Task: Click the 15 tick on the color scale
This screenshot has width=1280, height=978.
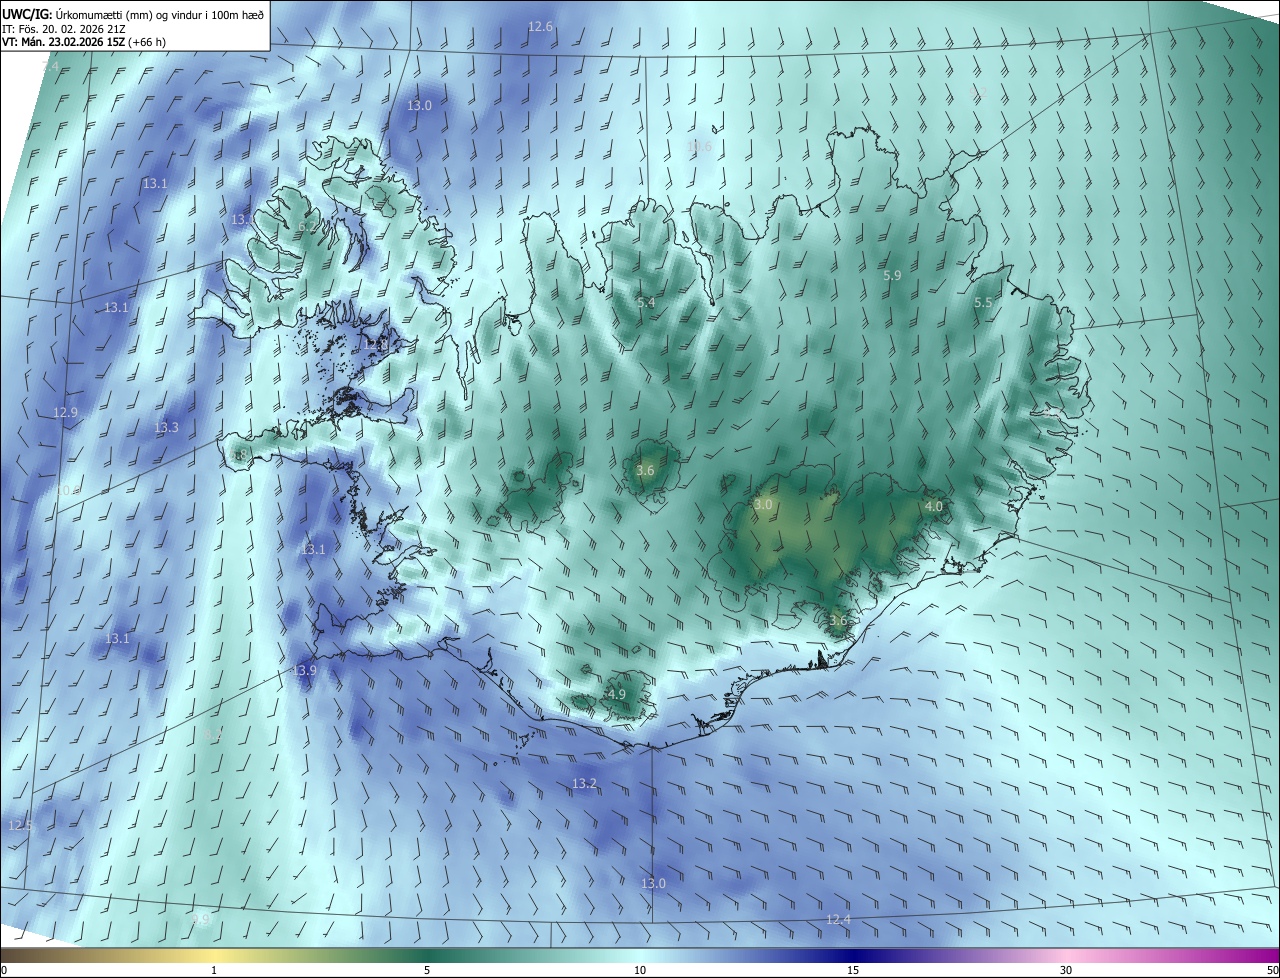Action: tap(853, 971)
